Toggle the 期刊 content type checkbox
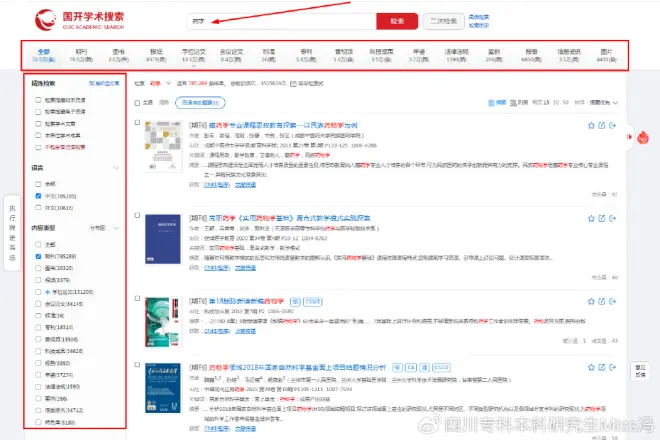The image size is (660, 440). pos(38,256)
